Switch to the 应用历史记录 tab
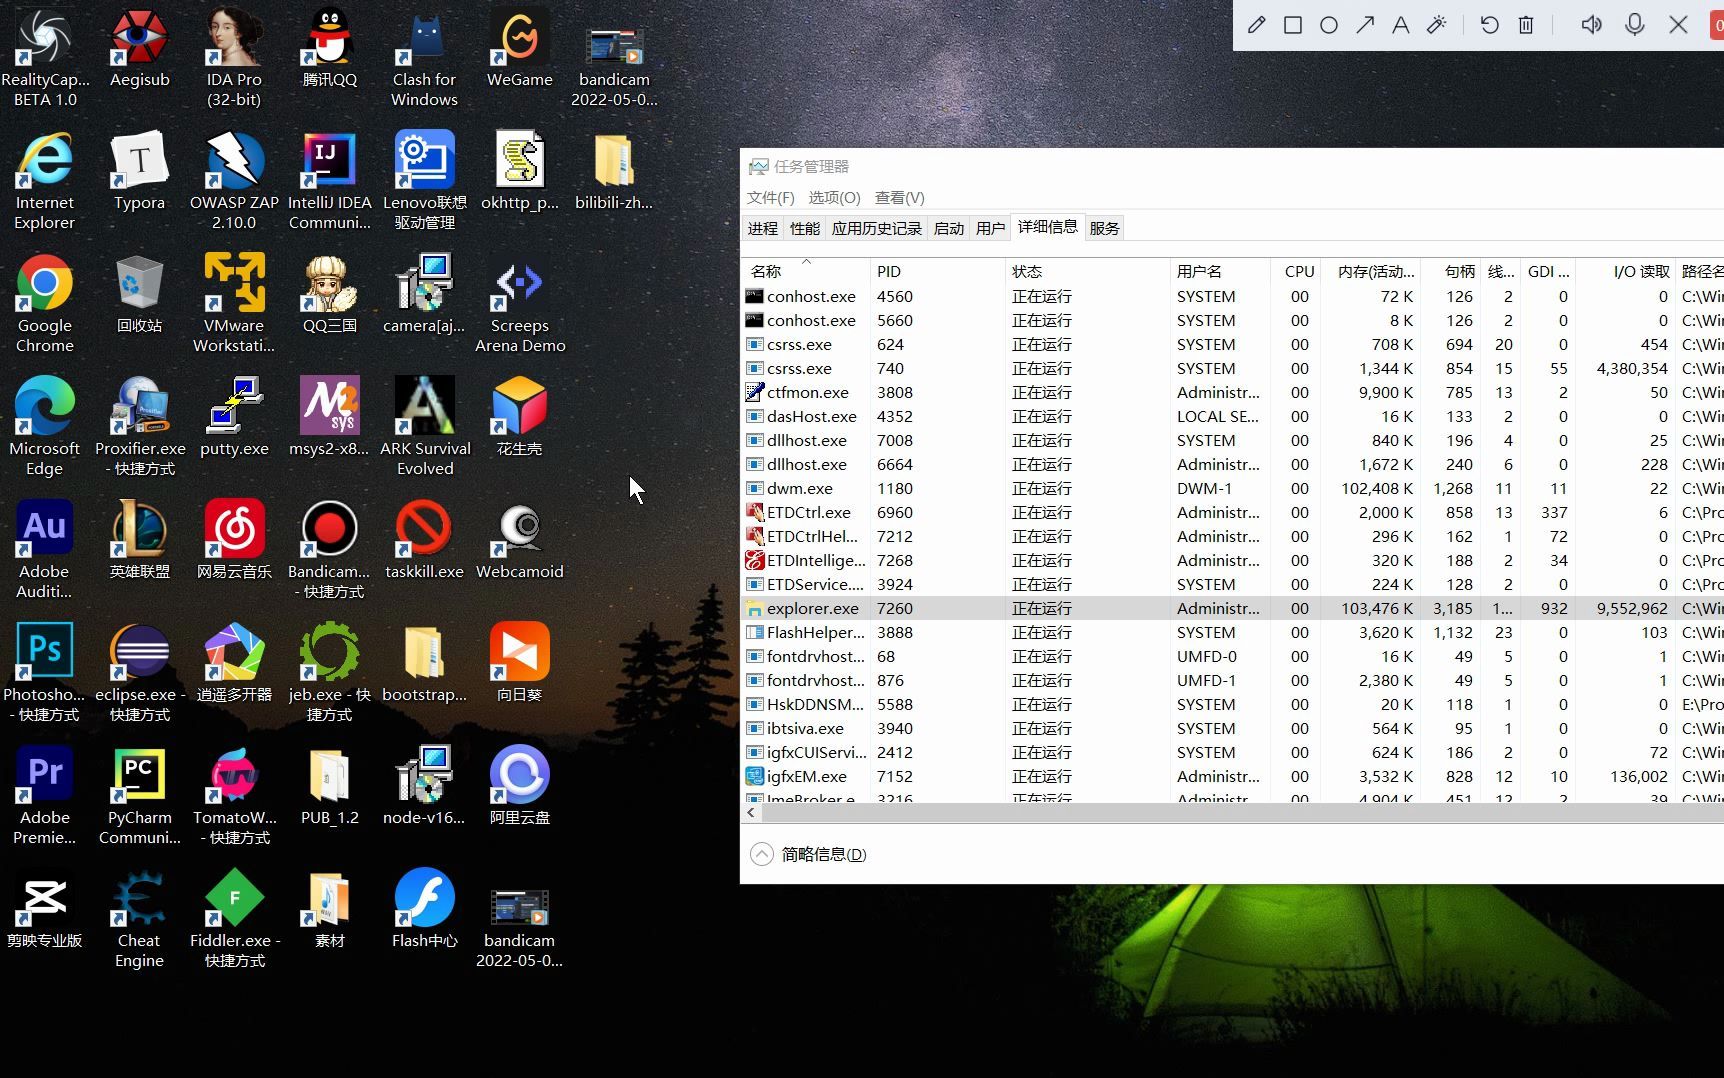 (x=876, y=229)
